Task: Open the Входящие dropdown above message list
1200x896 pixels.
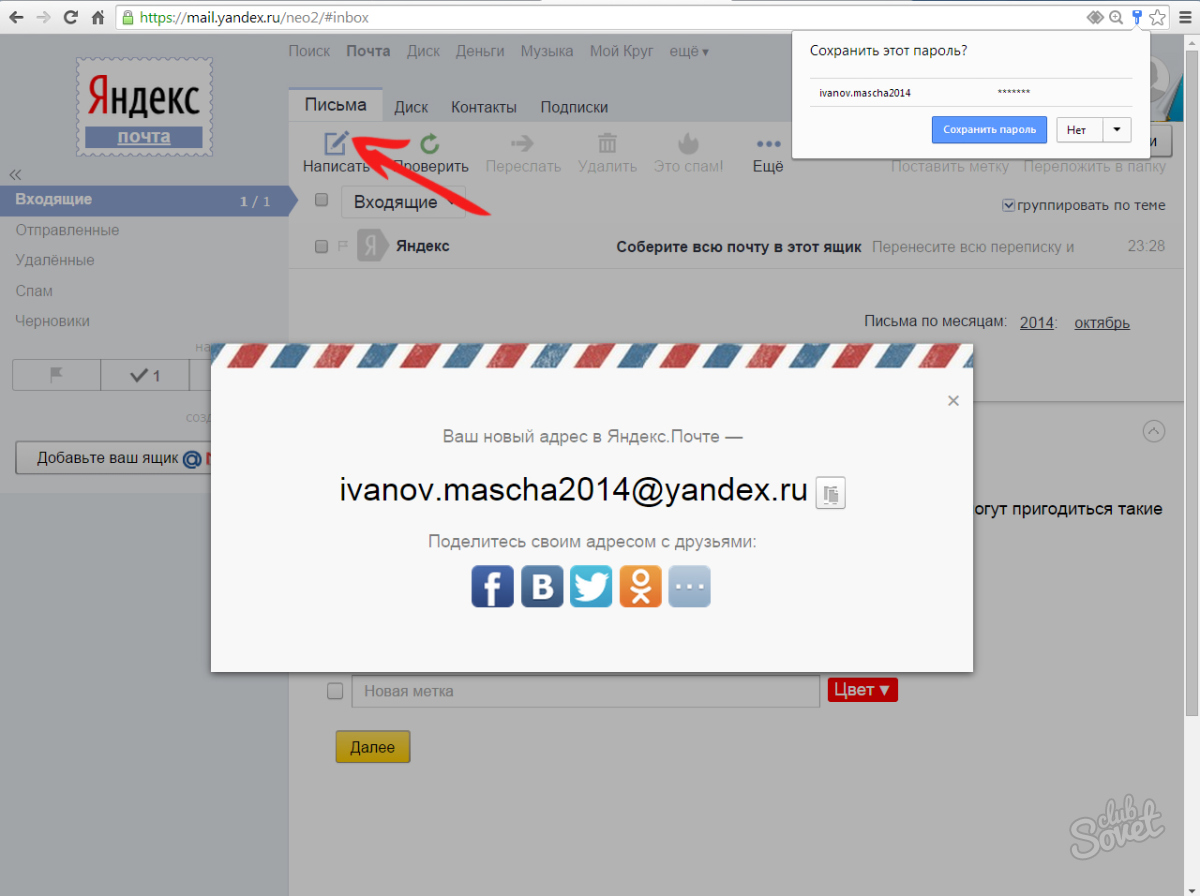Action: [x=403, y=202]
